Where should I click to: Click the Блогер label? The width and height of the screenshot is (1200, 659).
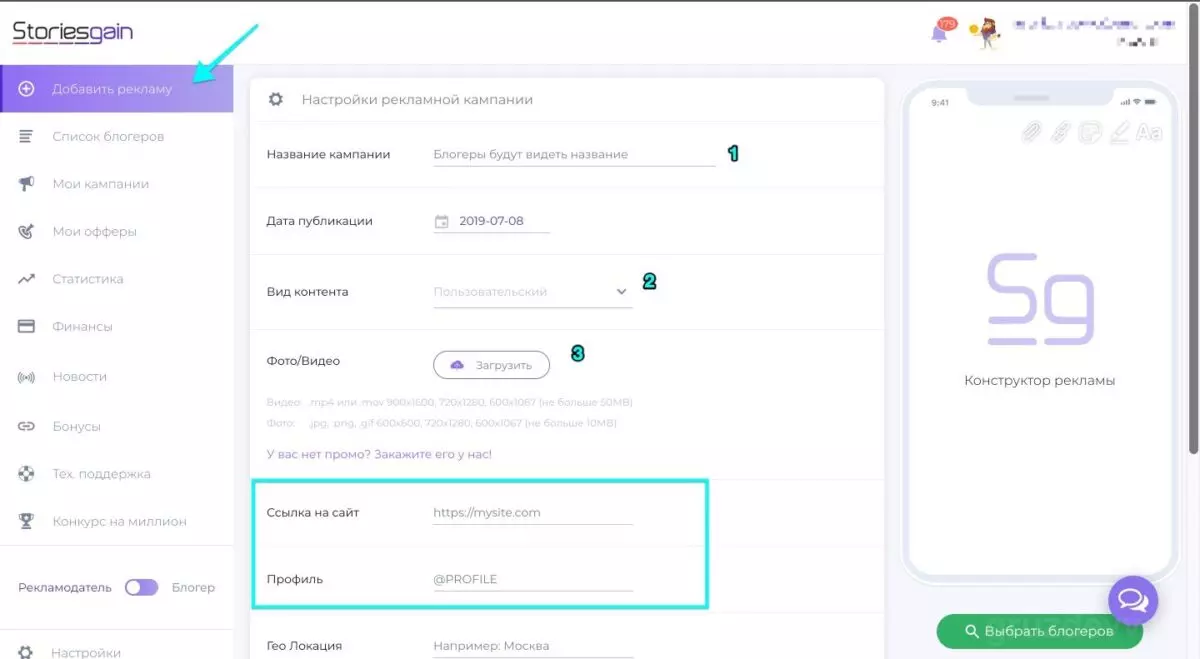pos(193,587)
